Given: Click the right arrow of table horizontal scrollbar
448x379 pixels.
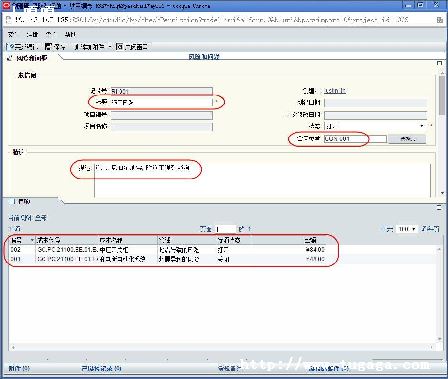Looking at the screenshot, I should click(x=432, y=347).
